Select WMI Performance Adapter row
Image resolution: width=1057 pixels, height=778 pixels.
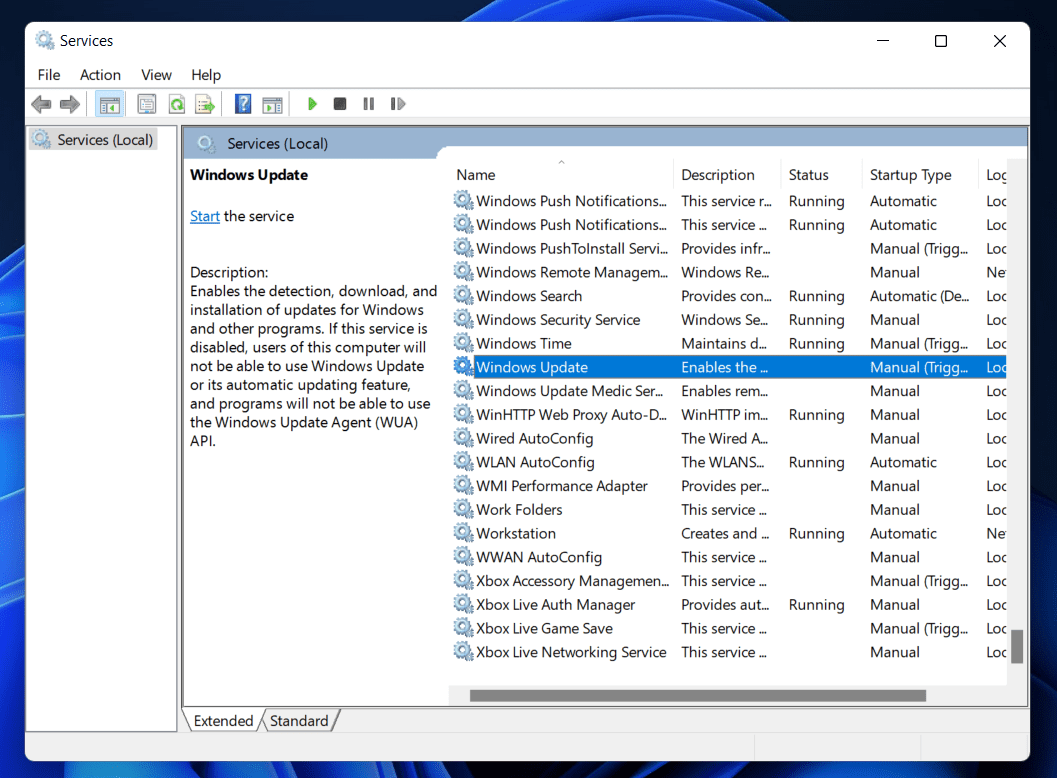click(729, 486)
